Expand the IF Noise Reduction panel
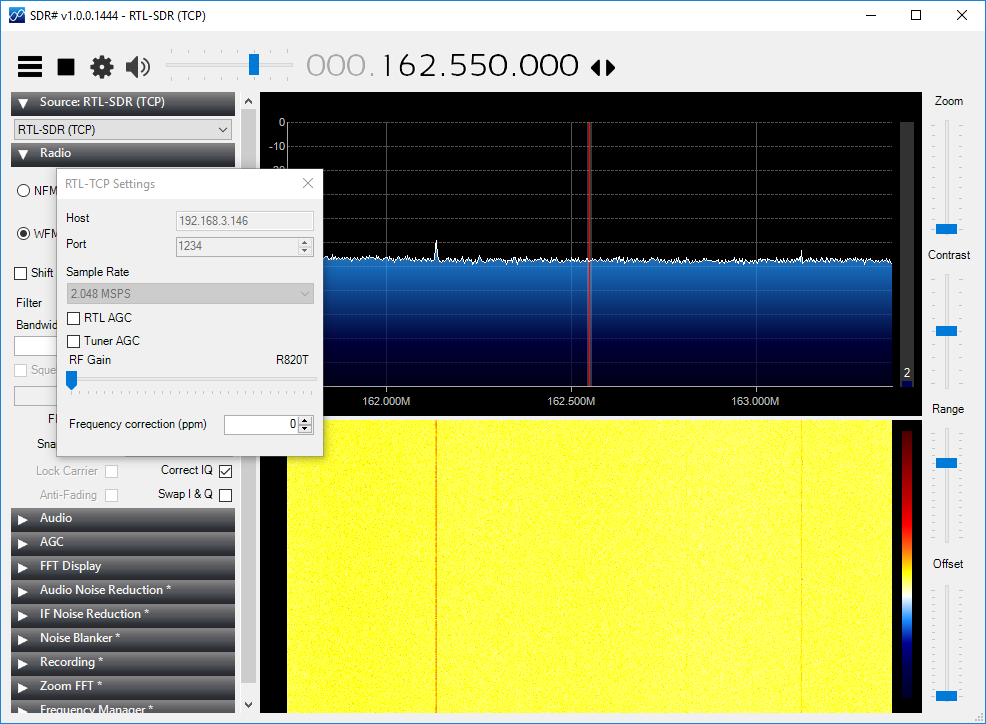 pos(123,615)
